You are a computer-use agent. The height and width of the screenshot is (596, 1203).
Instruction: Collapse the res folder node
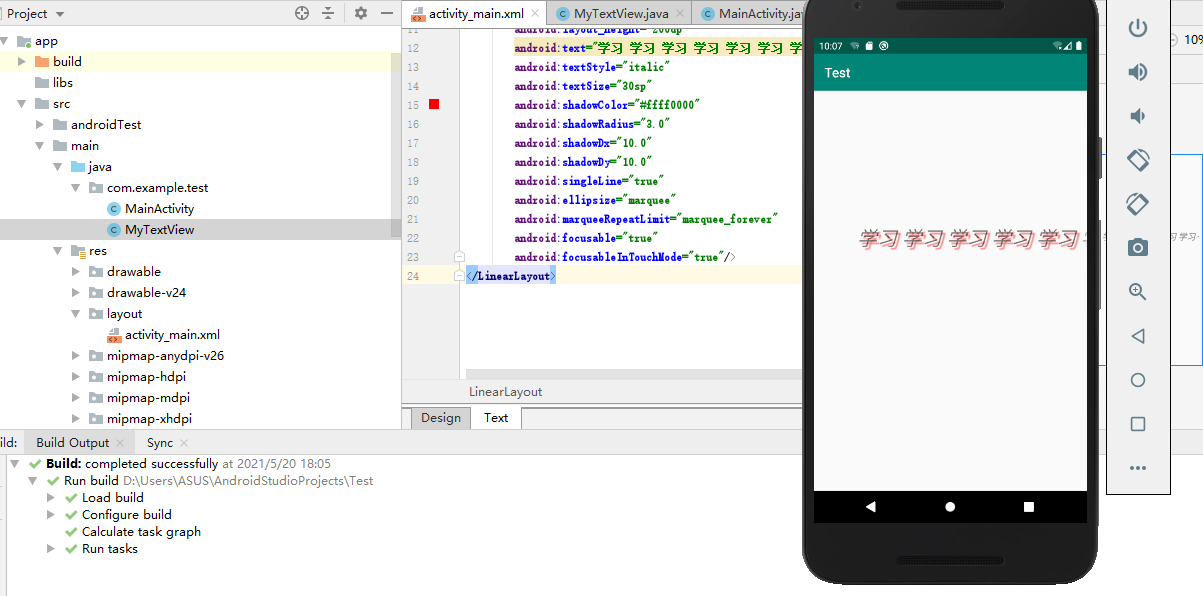pyautogui.click(x=58, y=251)
